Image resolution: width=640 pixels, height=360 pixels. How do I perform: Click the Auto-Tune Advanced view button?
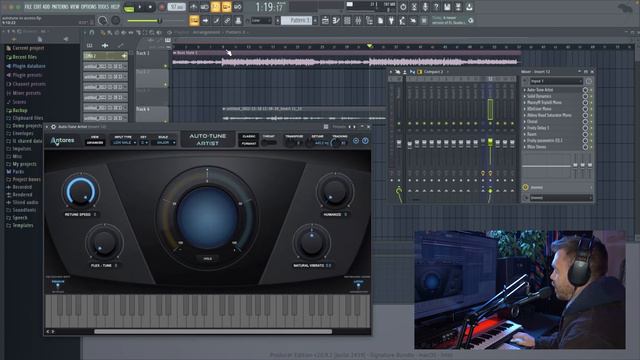pos(95,143)
